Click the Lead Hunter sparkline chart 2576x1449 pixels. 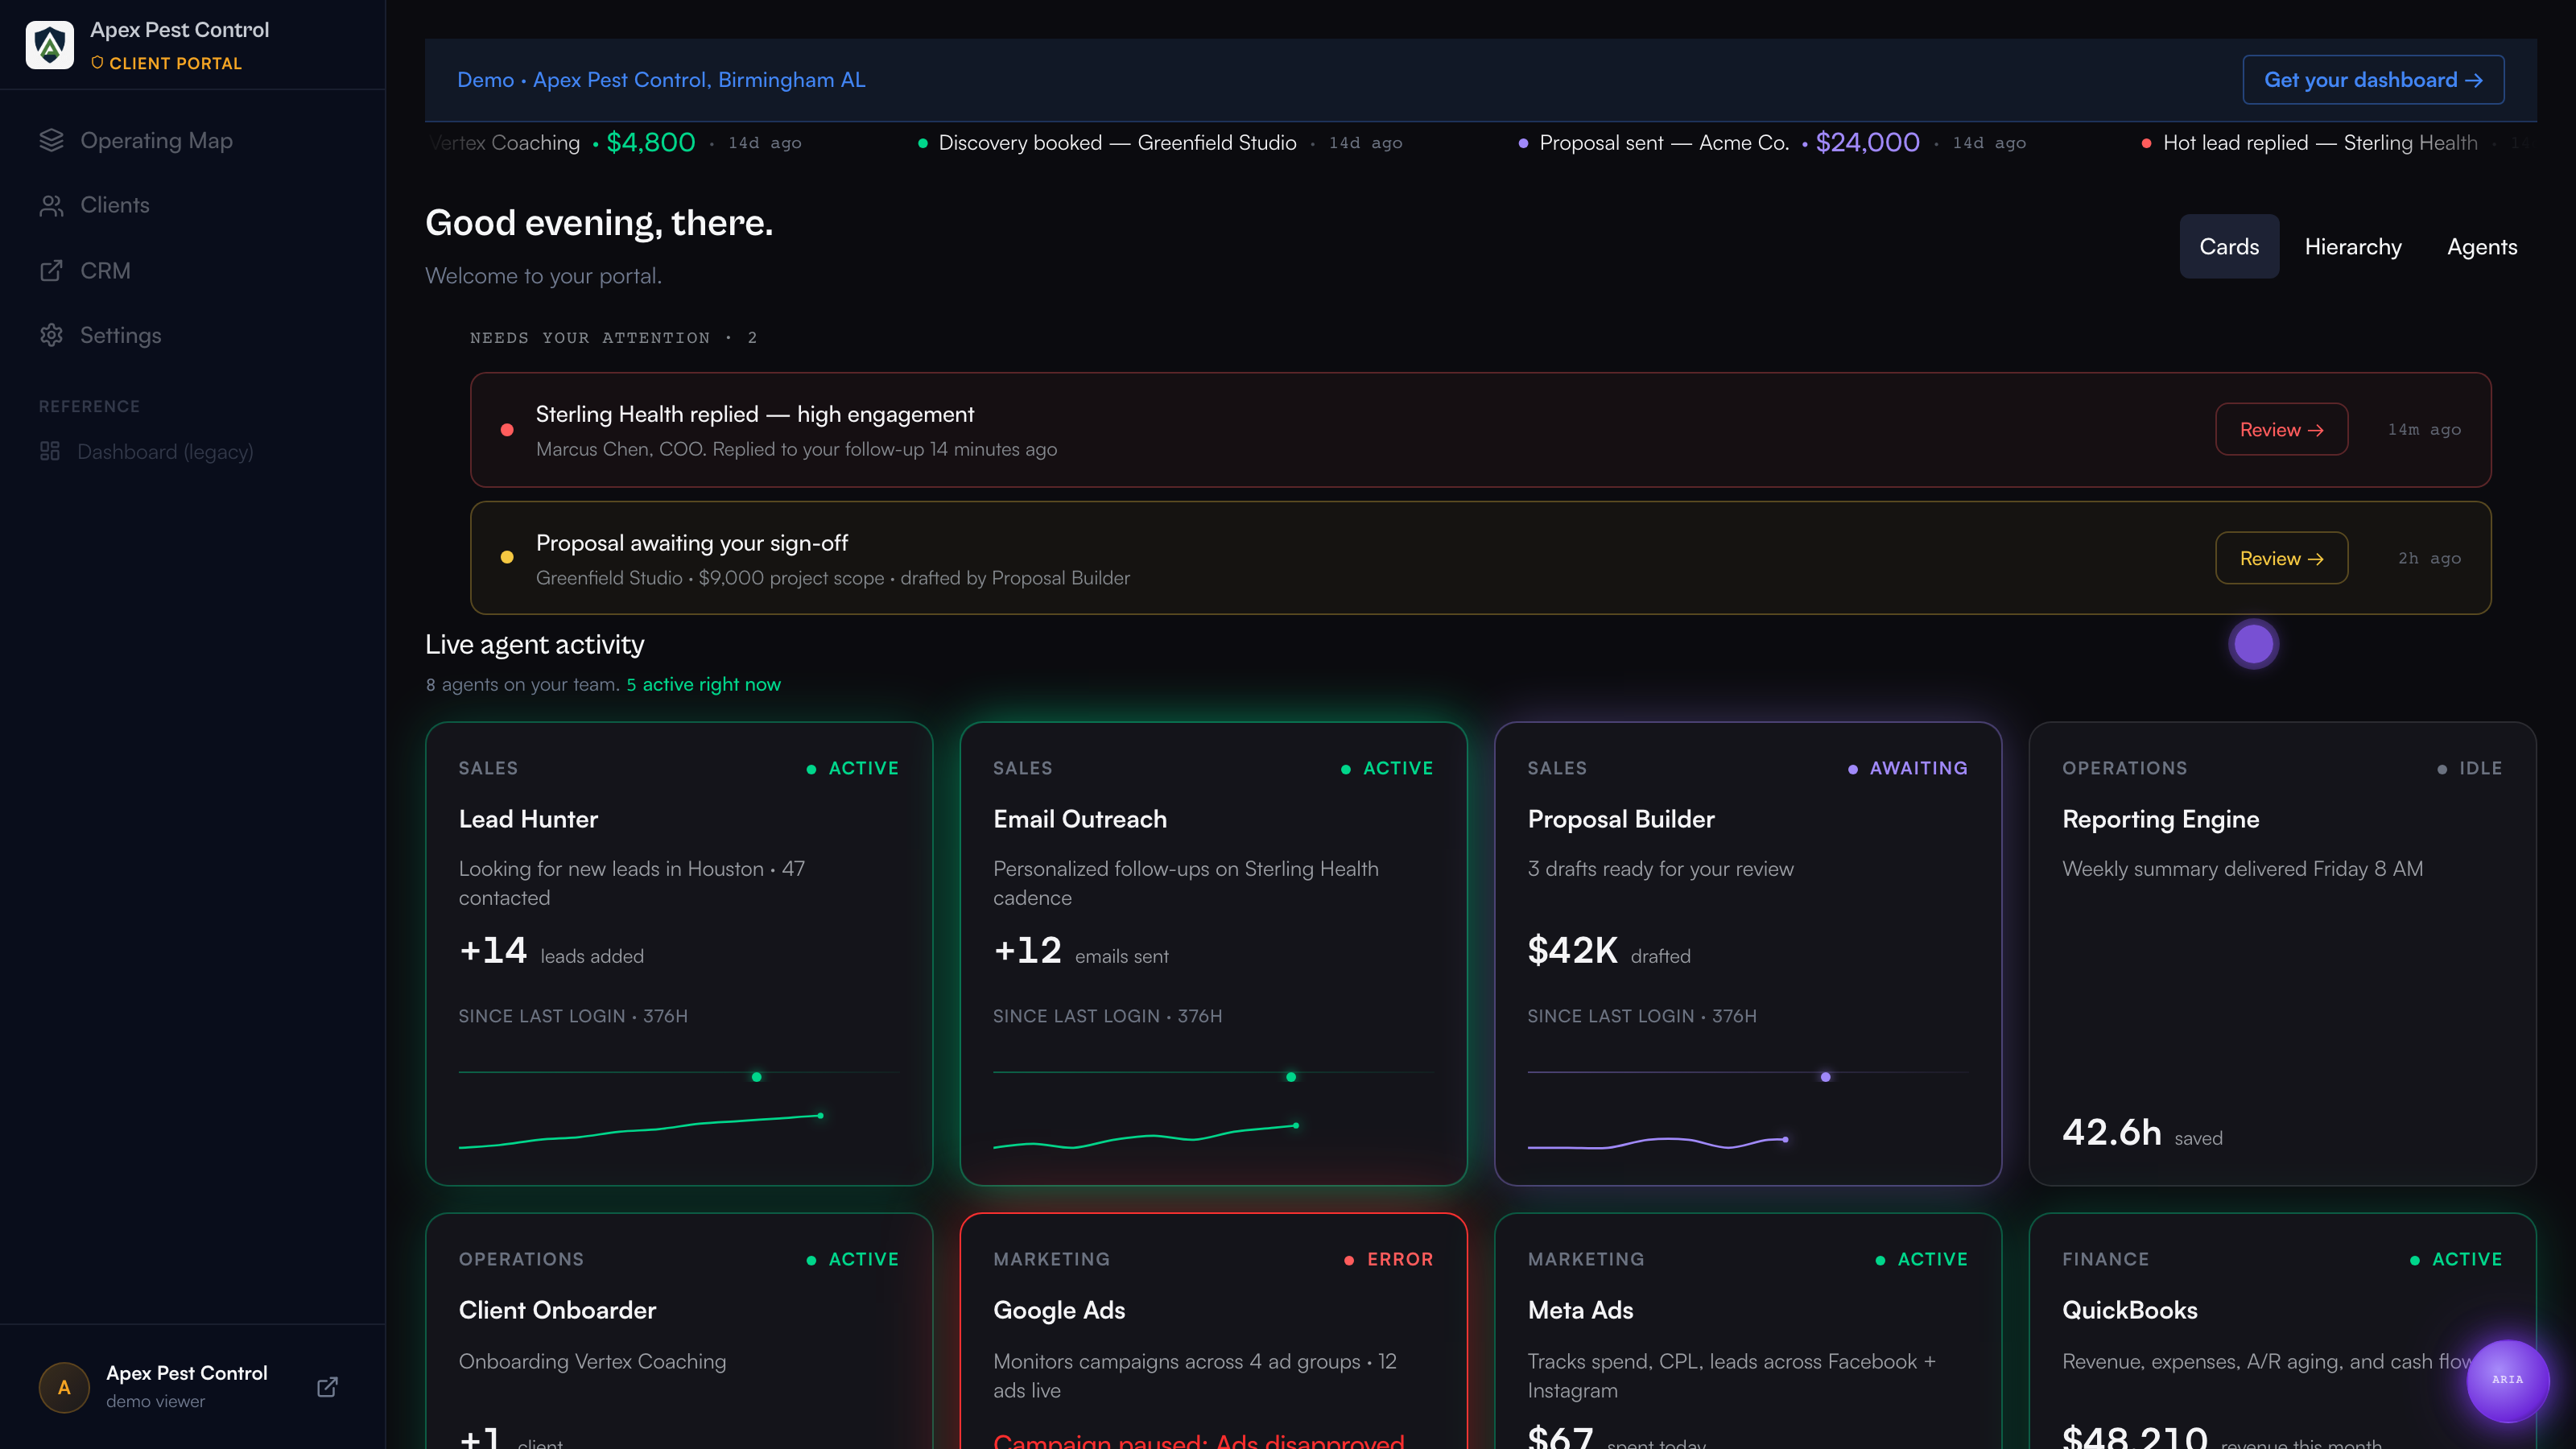click(x=641, y=1131)
